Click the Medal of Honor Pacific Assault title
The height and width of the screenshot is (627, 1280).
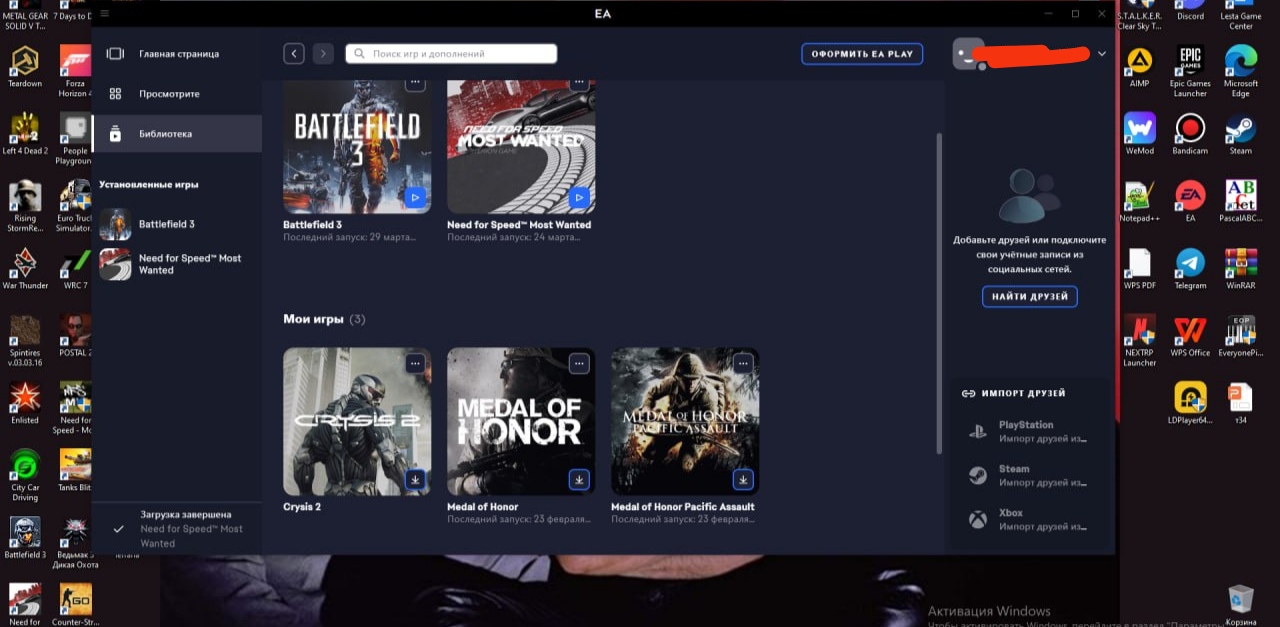coord(683,507)
